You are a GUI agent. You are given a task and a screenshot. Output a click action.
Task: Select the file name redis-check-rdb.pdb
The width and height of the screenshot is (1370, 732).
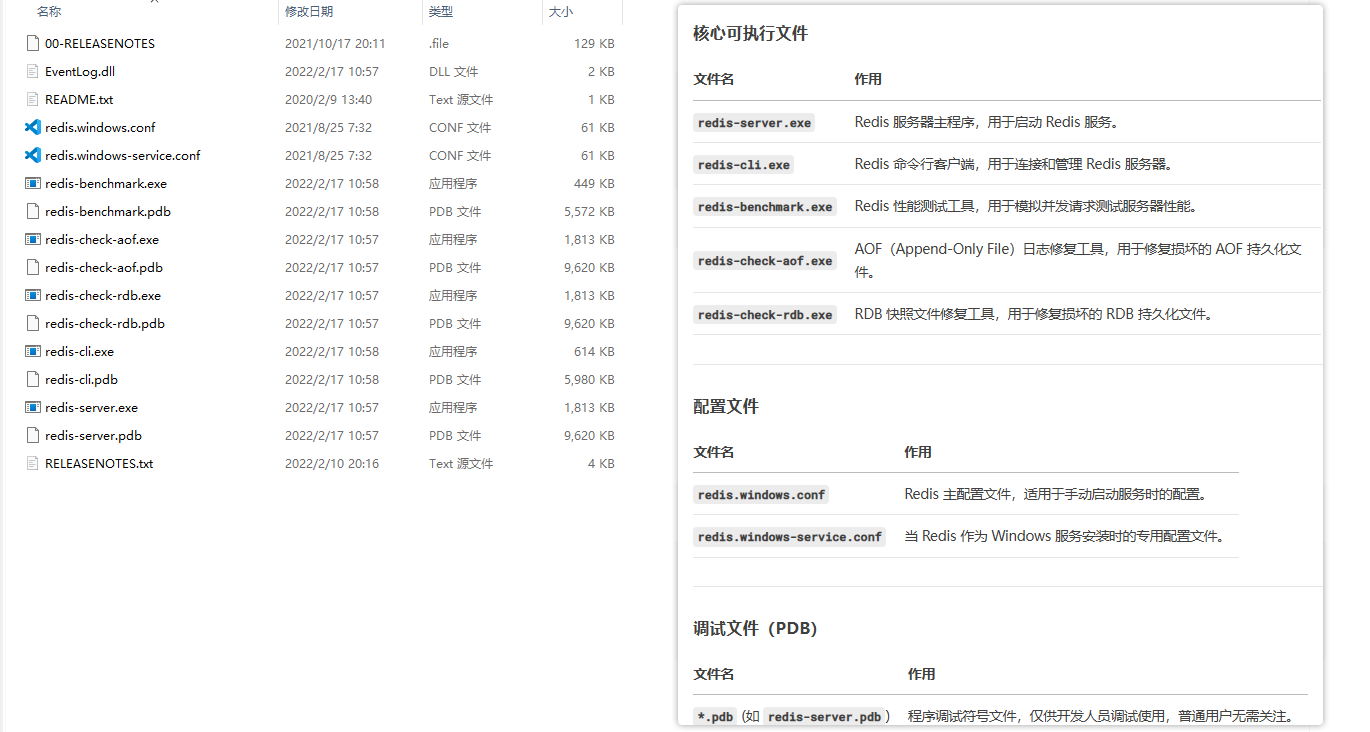click(105, 323)
